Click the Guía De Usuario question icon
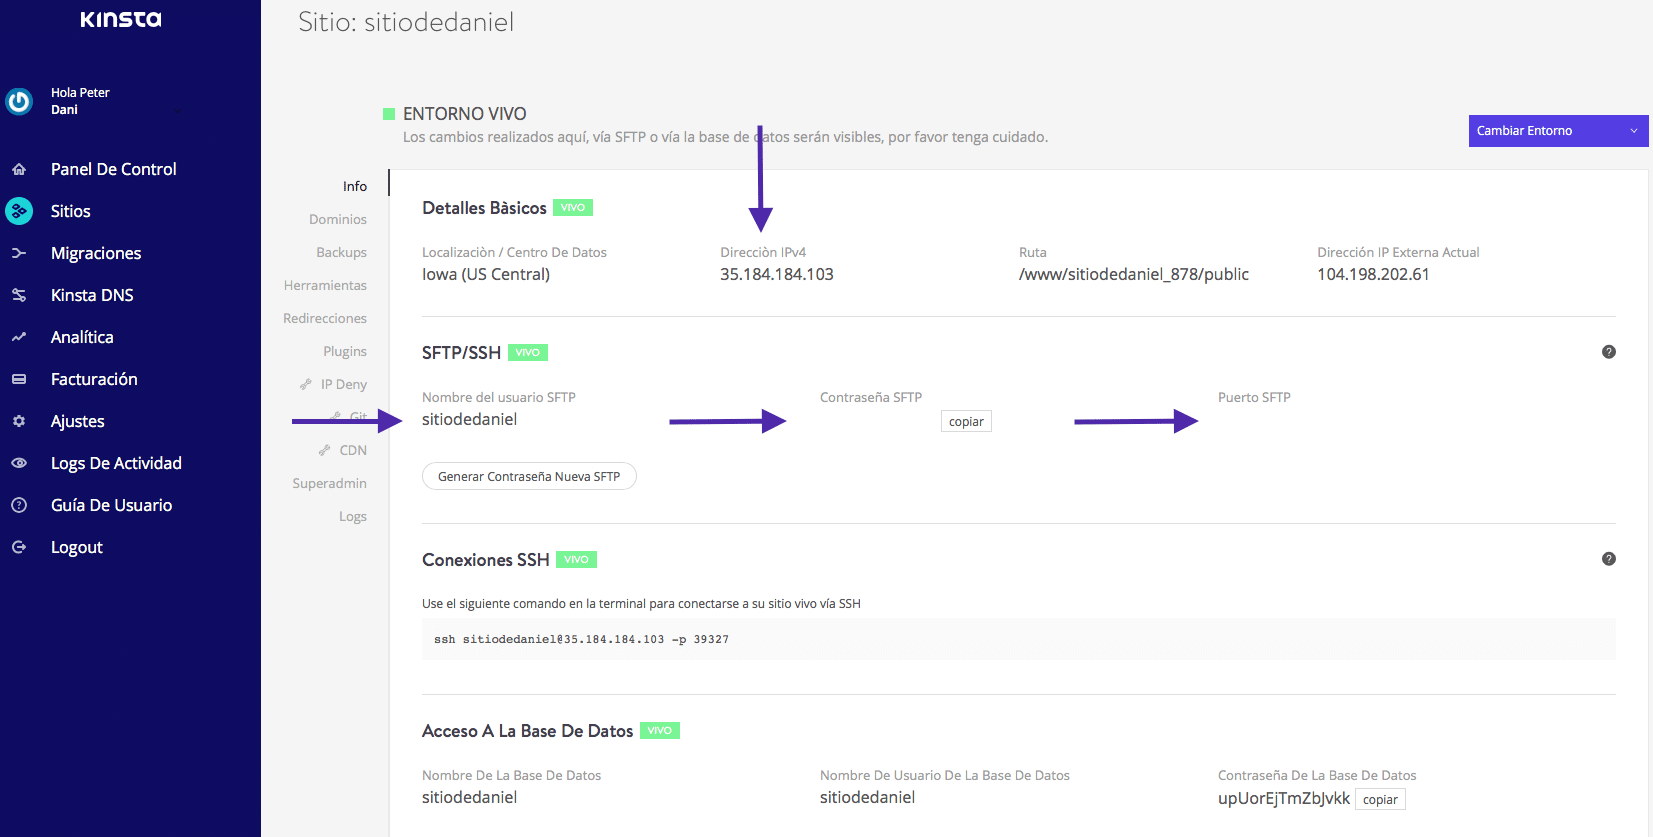 coord(19,505)
